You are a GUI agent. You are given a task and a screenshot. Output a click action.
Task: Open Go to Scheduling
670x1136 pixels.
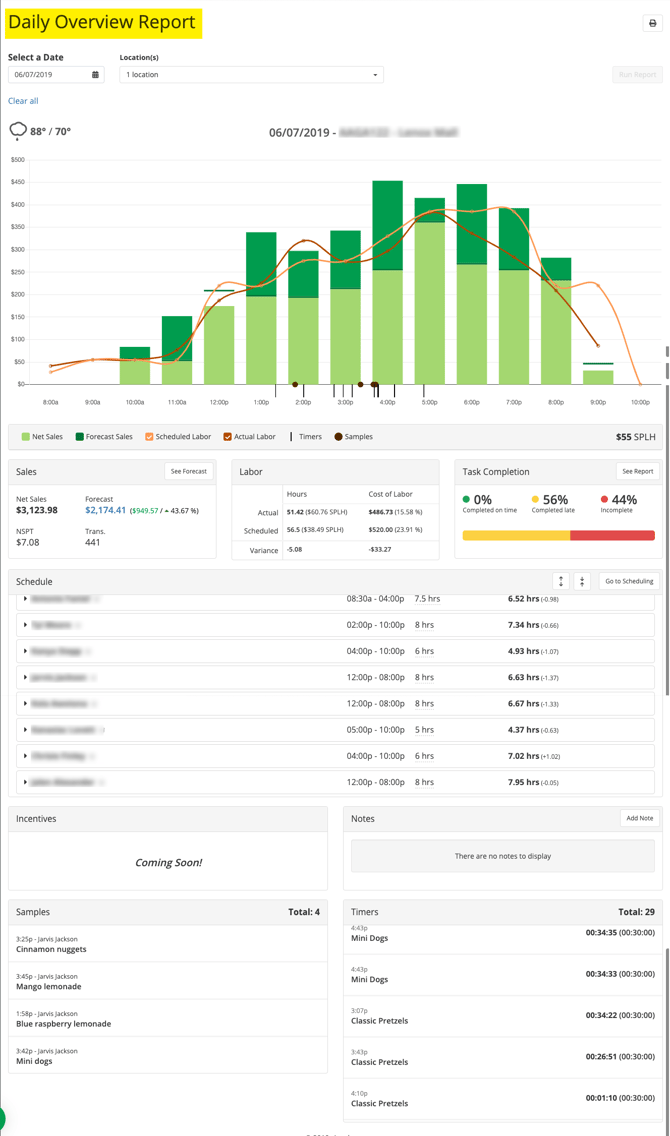[629, 581]
